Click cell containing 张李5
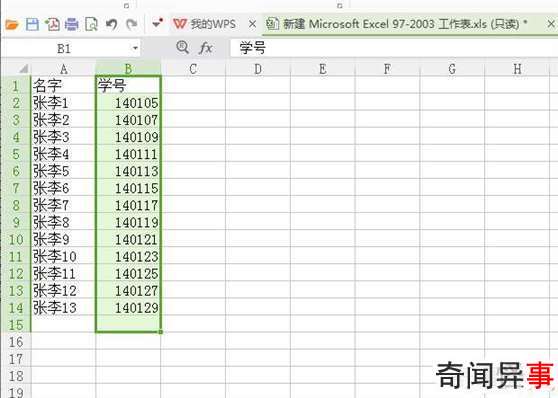This screenshot has height=398, width=558. coord(64,171)
